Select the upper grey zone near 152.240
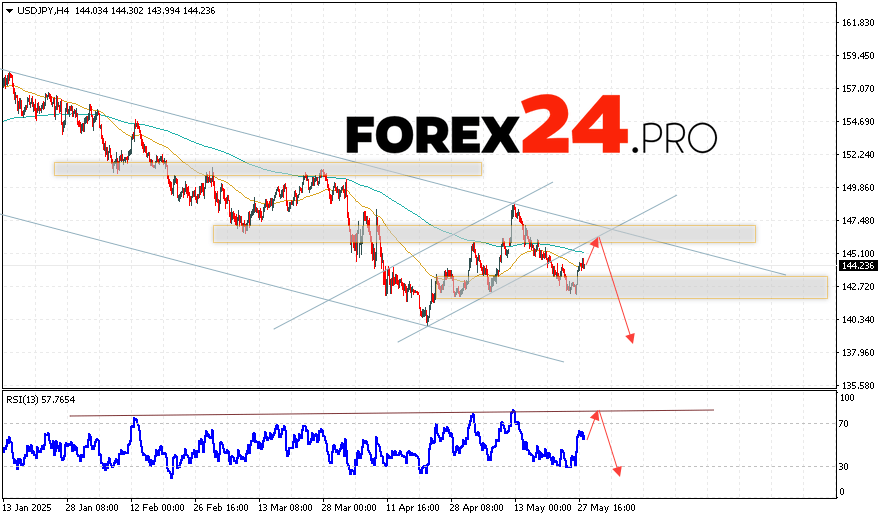The image size is (882, 519). click(x=267, y=169)
